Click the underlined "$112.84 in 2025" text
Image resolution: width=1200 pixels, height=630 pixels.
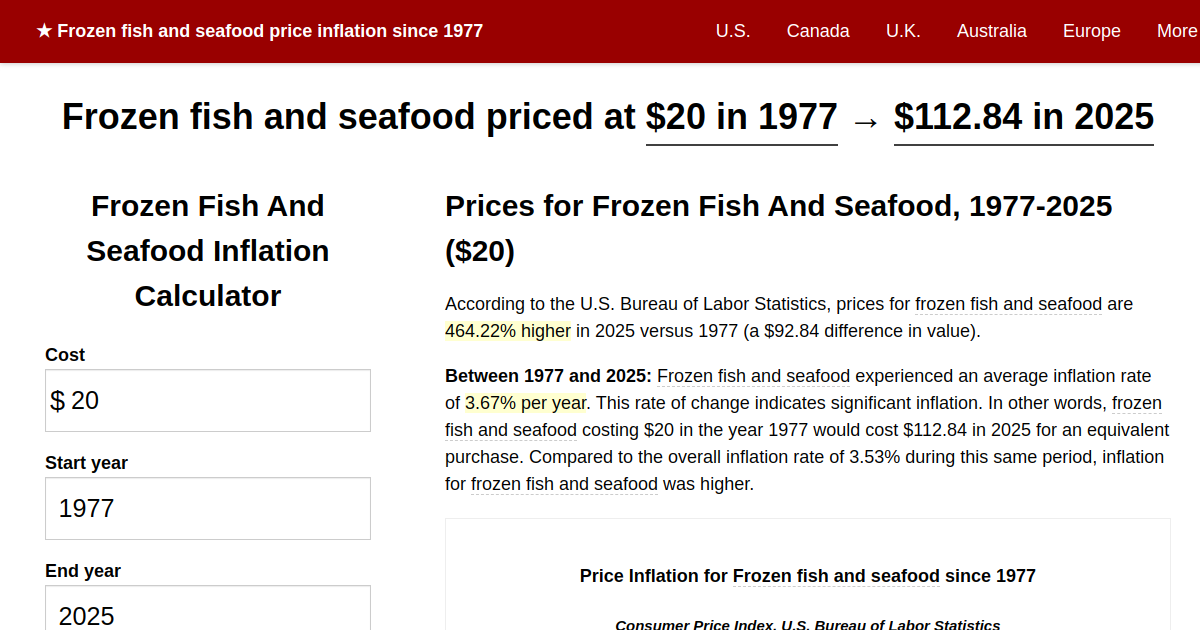coord(1023,117)
